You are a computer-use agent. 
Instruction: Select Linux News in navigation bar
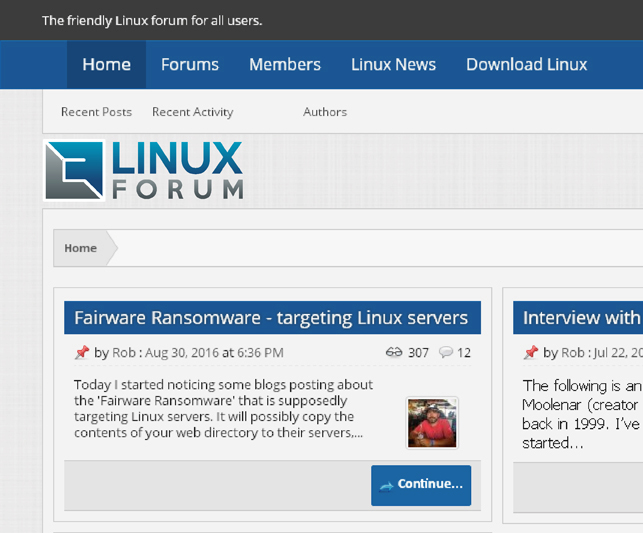[x=393, y=64]
